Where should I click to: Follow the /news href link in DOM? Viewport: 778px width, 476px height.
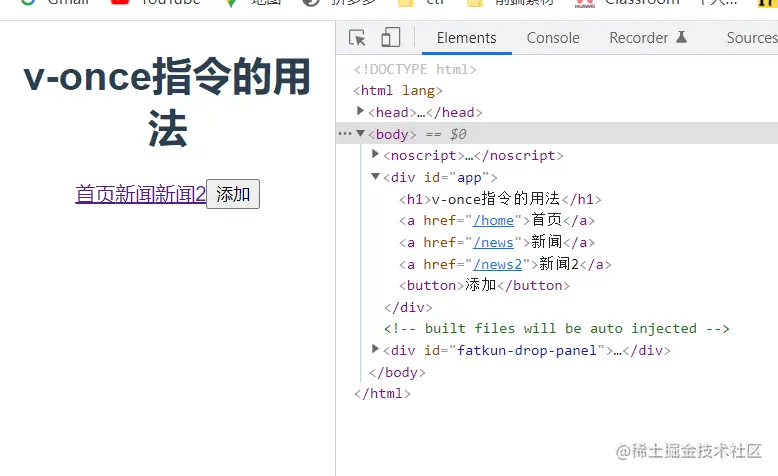click(493, 242)
